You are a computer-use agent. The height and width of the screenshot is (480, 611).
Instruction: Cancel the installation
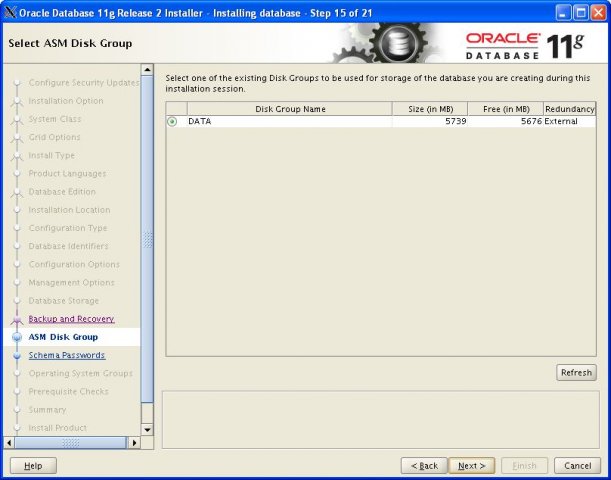pos(577,466)
